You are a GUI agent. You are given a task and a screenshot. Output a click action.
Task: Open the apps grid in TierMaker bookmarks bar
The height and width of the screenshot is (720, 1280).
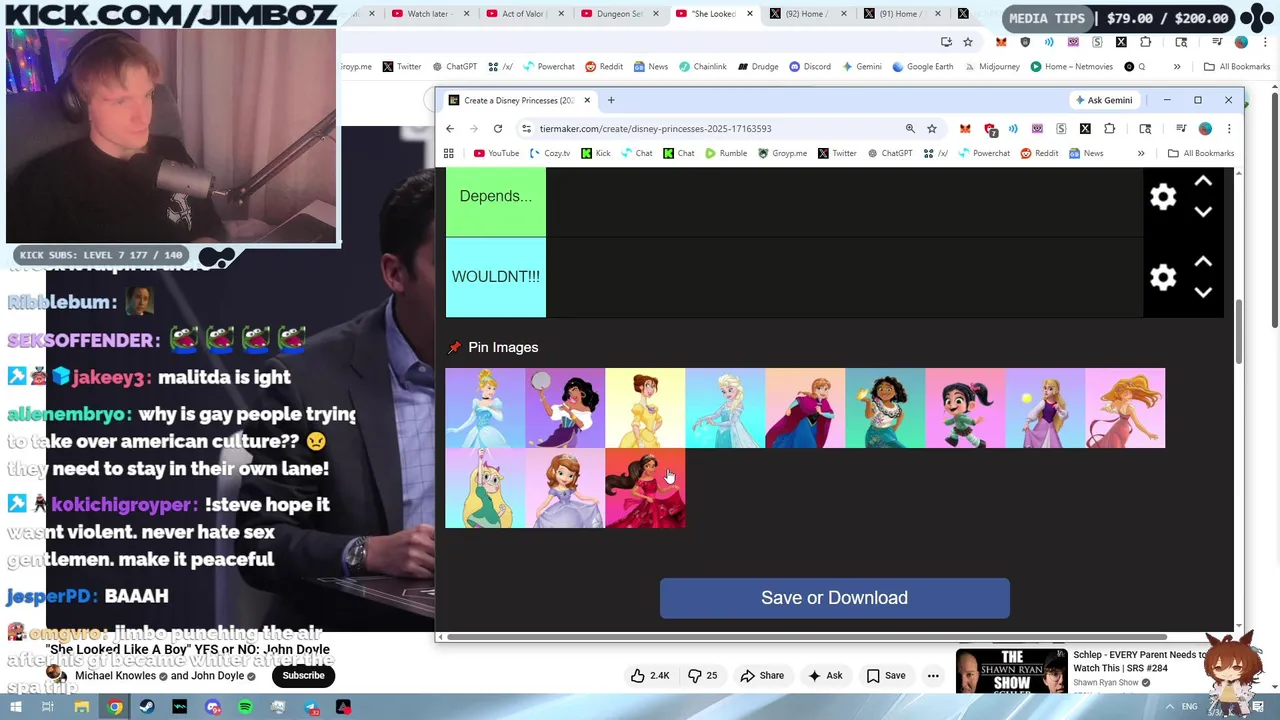pos(449,153)
